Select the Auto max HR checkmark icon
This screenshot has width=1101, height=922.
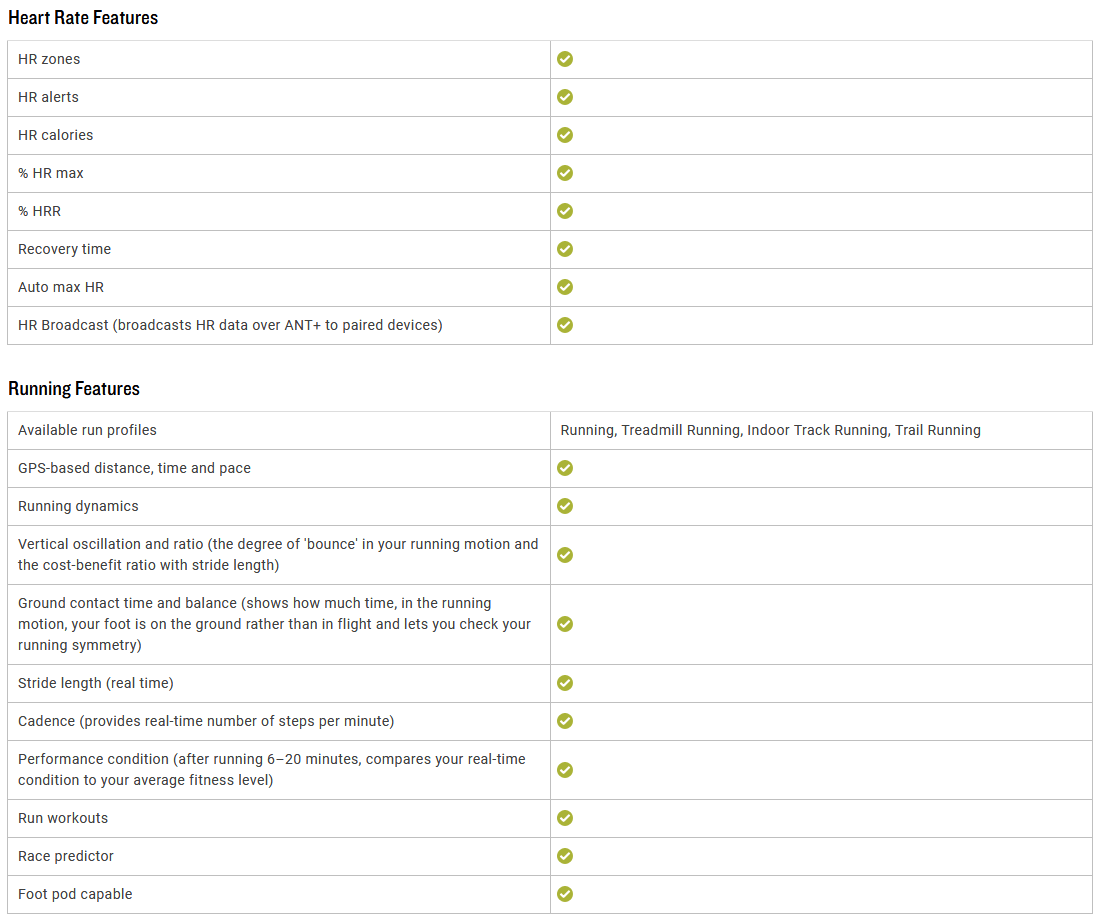[565, 287]
